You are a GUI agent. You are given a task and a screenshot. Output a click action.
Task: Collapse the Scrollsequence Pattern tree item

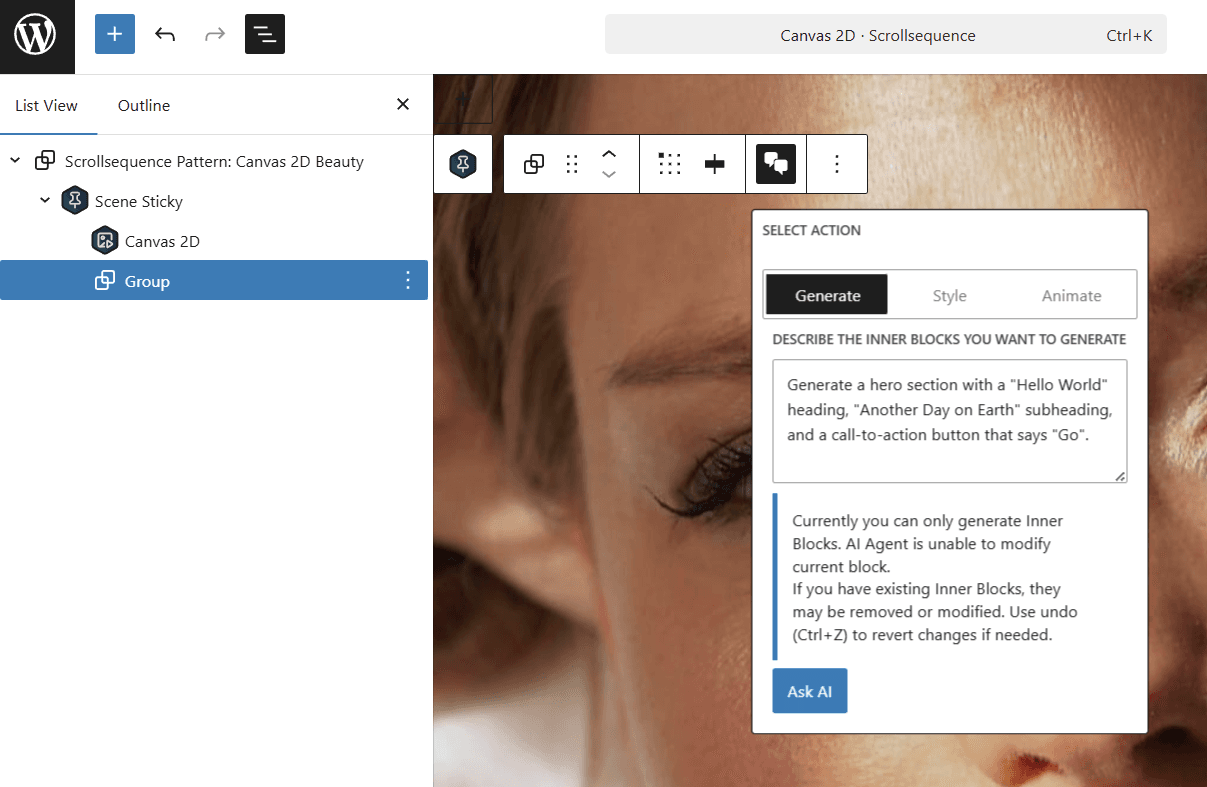[x=15, y=161]
